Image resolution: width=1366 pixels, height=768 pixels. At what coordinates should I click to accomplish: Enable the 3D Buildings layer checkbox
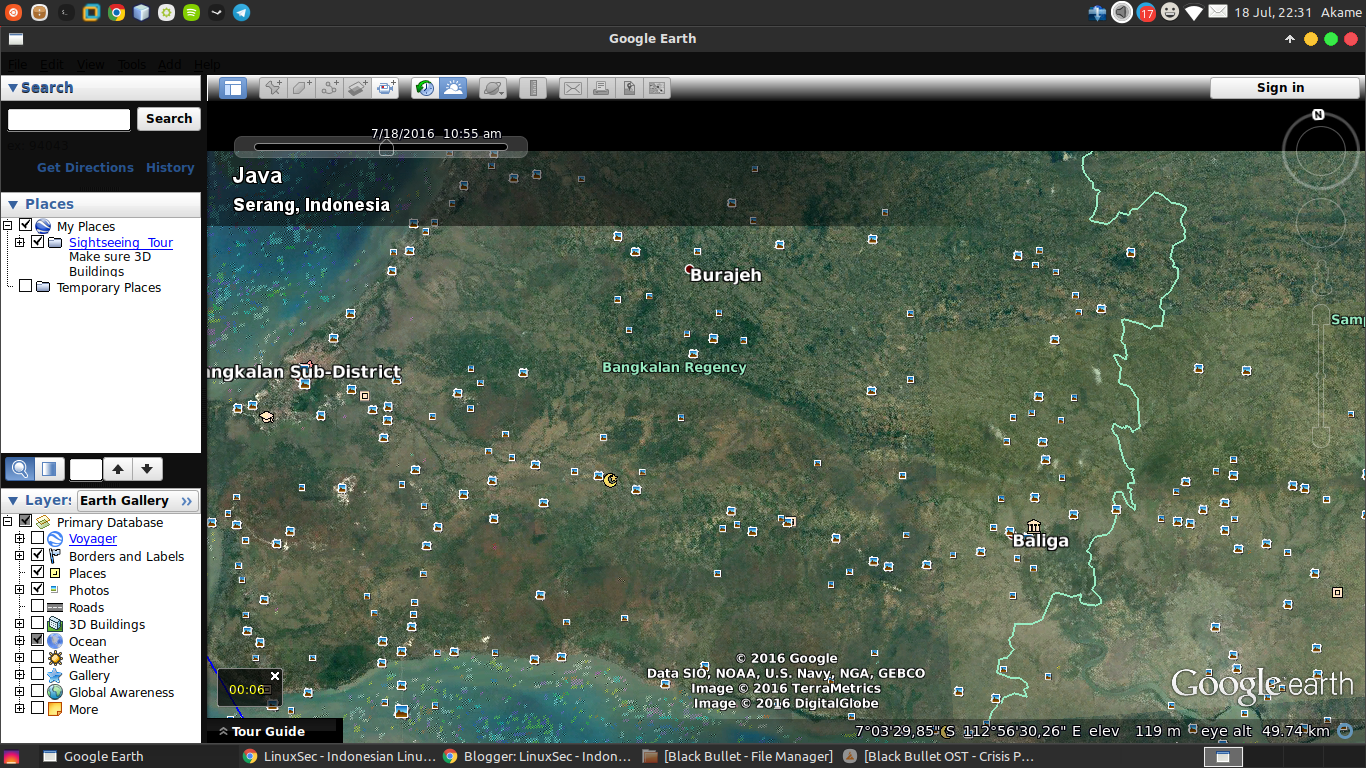tap(38, 623)
